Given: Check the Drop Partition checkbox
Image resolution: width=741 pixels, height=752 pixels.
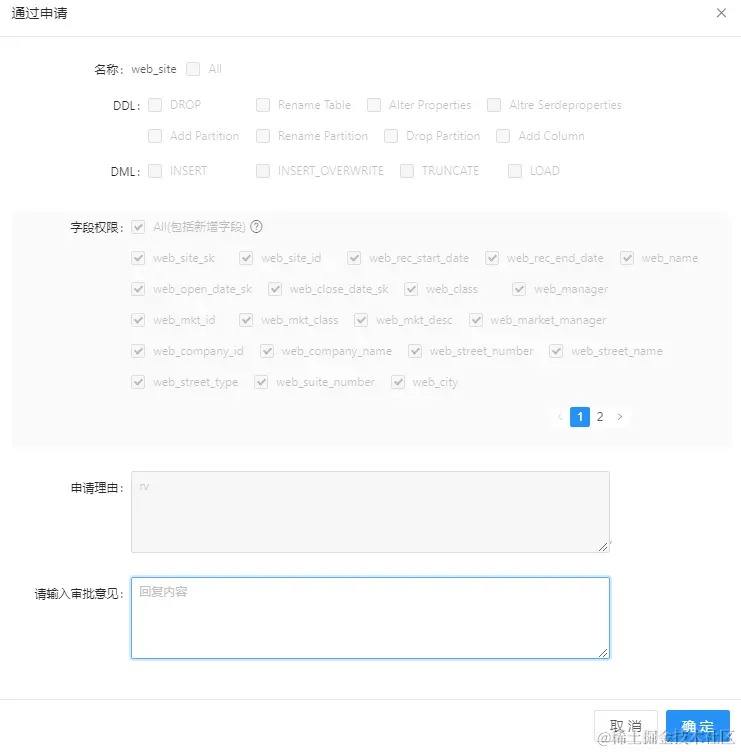Looking at the screenshot, I should (x=391, y=136).
